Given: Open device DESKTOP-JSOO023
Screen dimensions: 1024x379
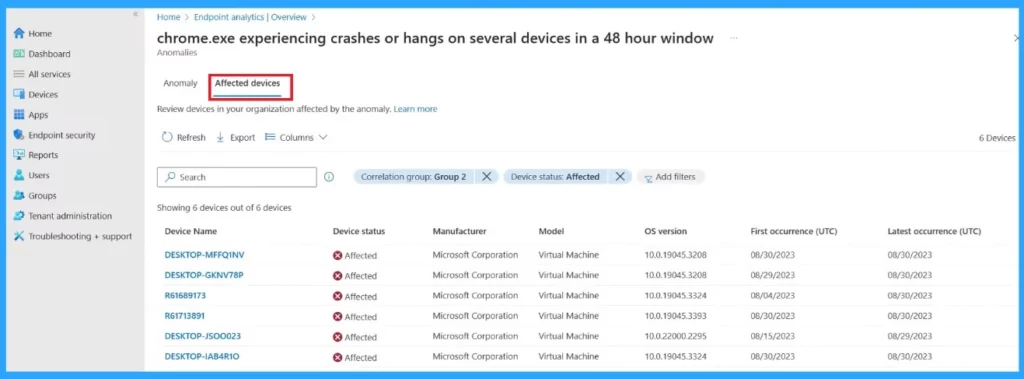Looking at the screenshot, I should (203, 336).
